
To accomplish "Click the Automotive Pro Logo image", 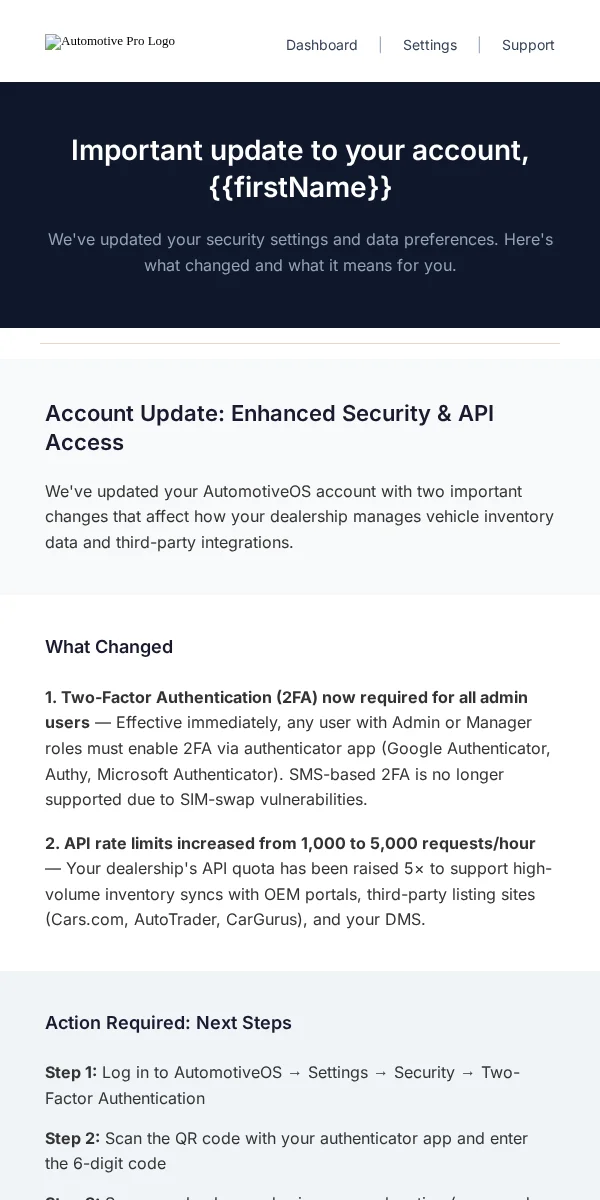I will (x=110, y=41).
